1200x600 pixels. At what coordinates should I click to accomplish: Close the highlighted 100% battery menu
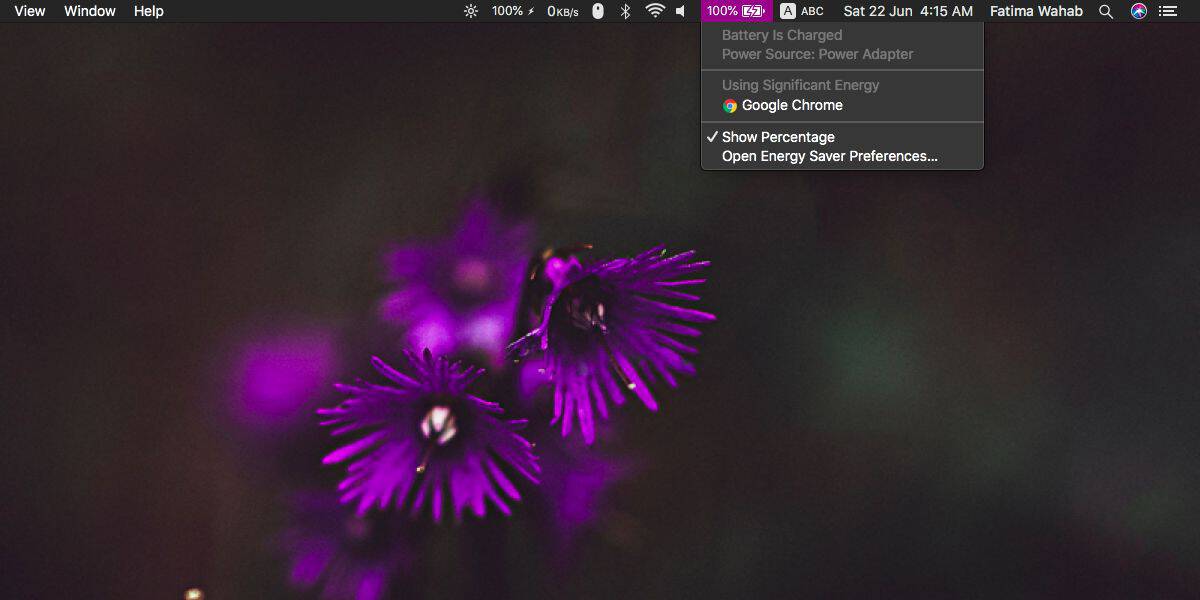coord(736,11)
